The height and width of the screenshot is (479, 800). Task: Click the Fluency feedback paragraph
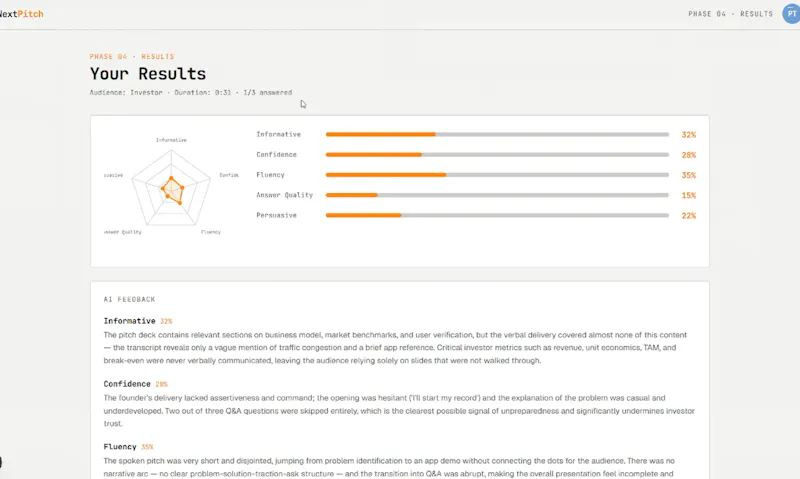[x=389, y=467]
